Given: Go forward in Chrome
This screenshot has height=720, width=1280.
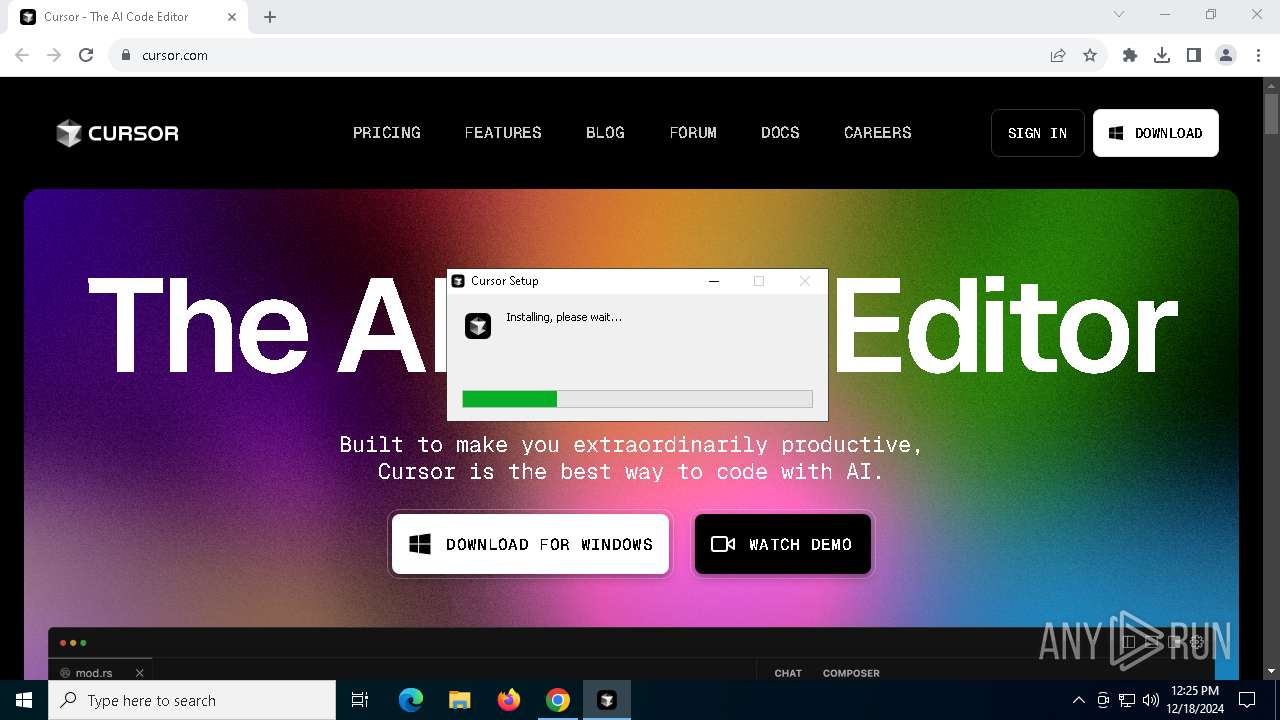Looking at the screenshot, I should point(54,55).
